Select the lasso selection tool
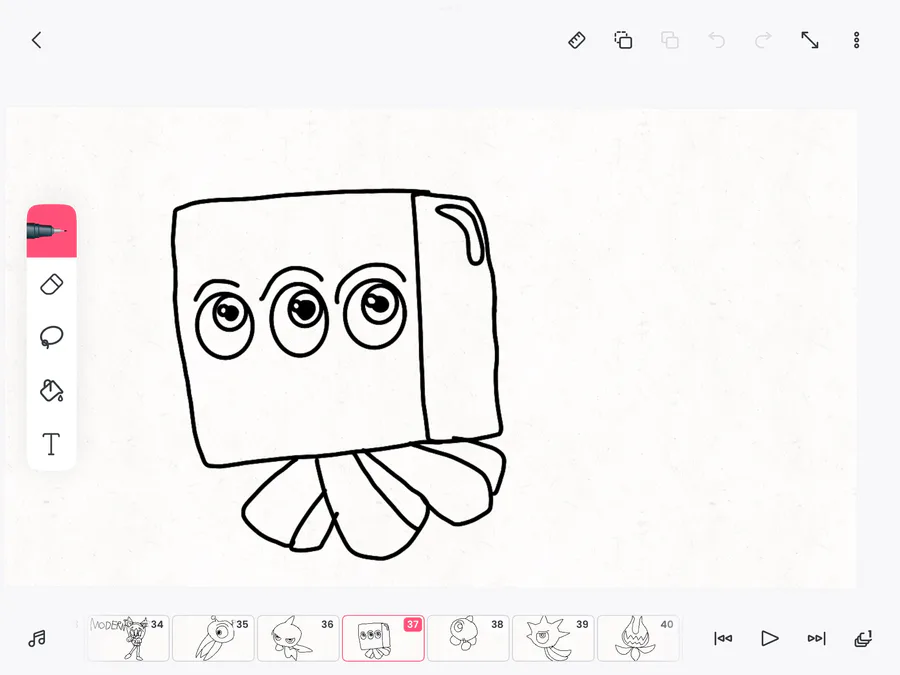The width and height of the screenshot is (900, 675). 52,337
